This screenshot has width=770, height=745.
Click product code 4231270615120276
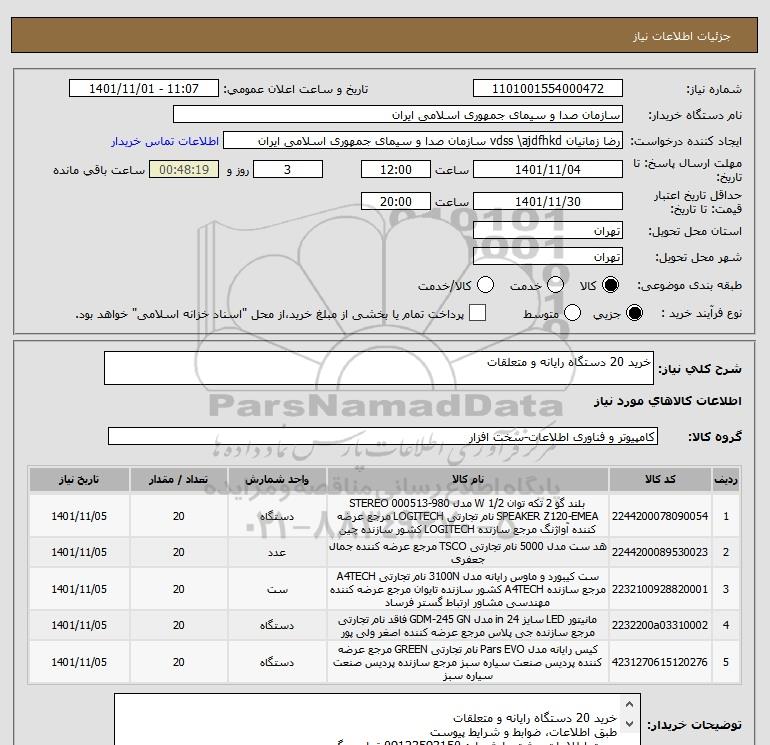(x=660, y=662)
